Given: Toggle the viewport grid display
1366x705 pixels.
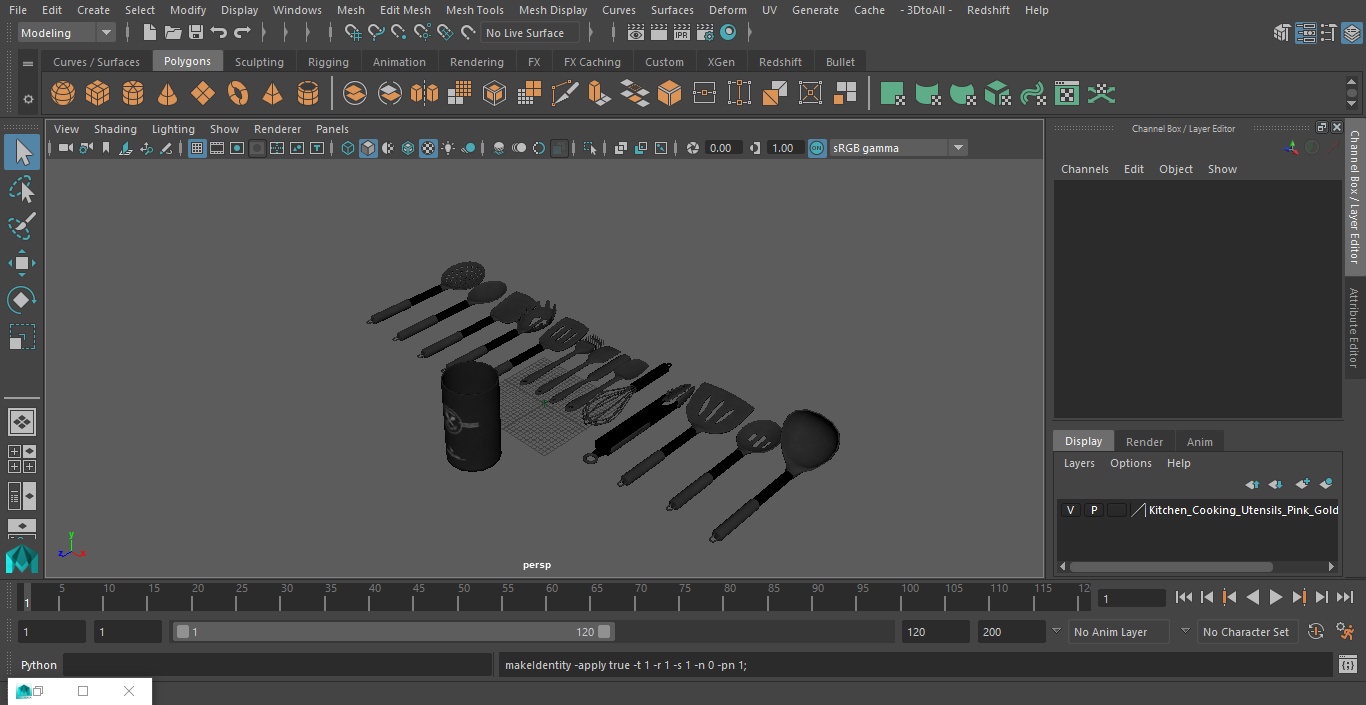Looking at the screenshot, I should 197,148.
